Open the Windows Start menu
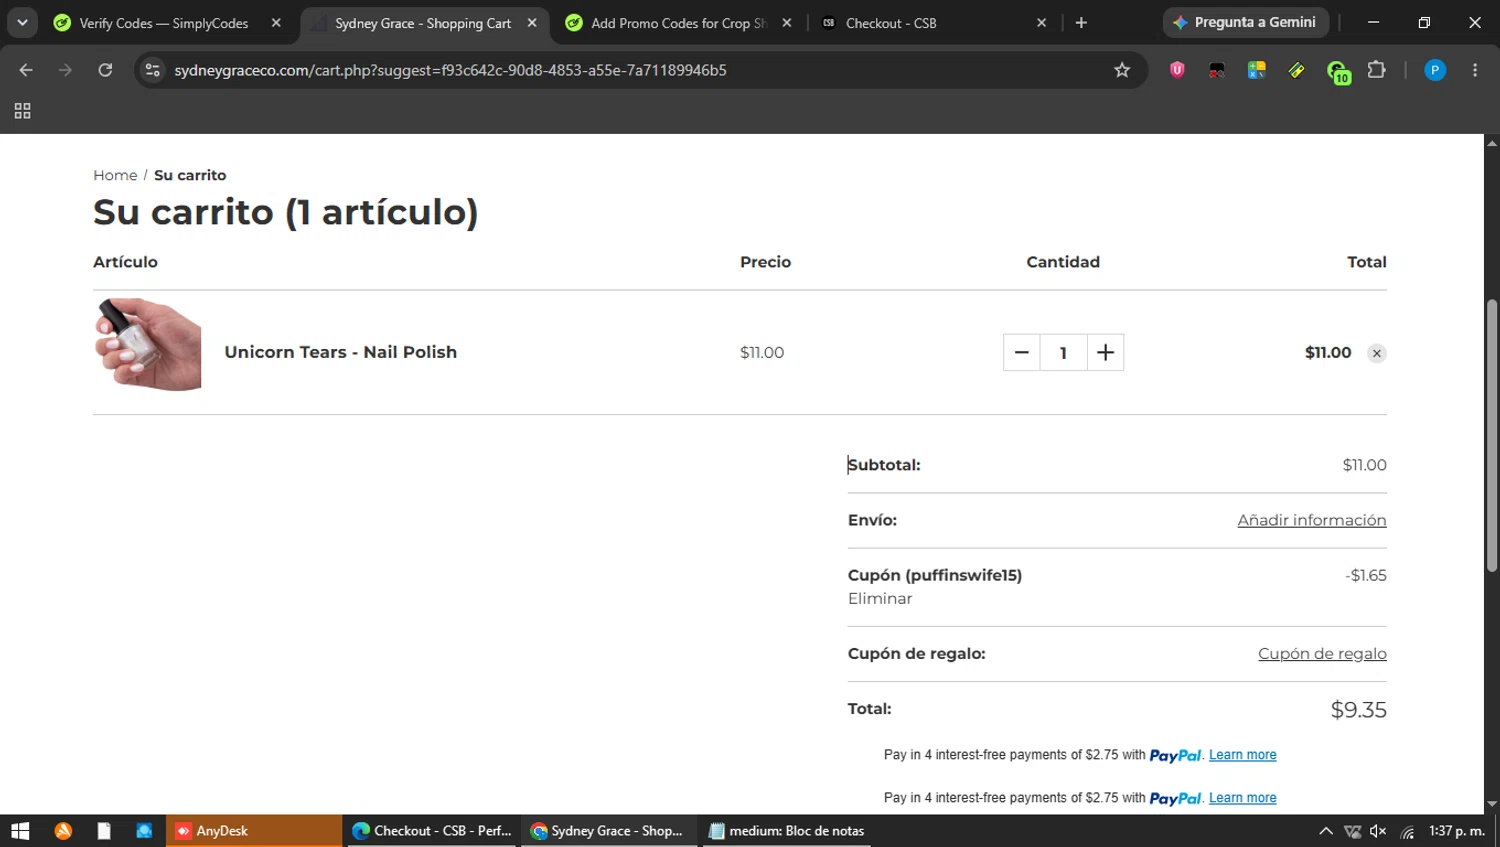The height and width of the screenshot is (847, 1500). pos(20,831)
